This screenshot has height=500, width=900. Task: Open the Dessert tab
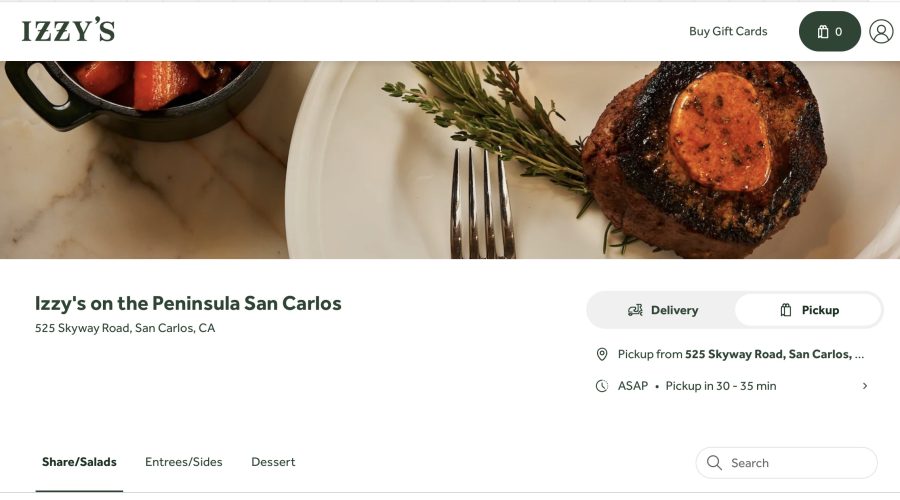pos(273,462)
